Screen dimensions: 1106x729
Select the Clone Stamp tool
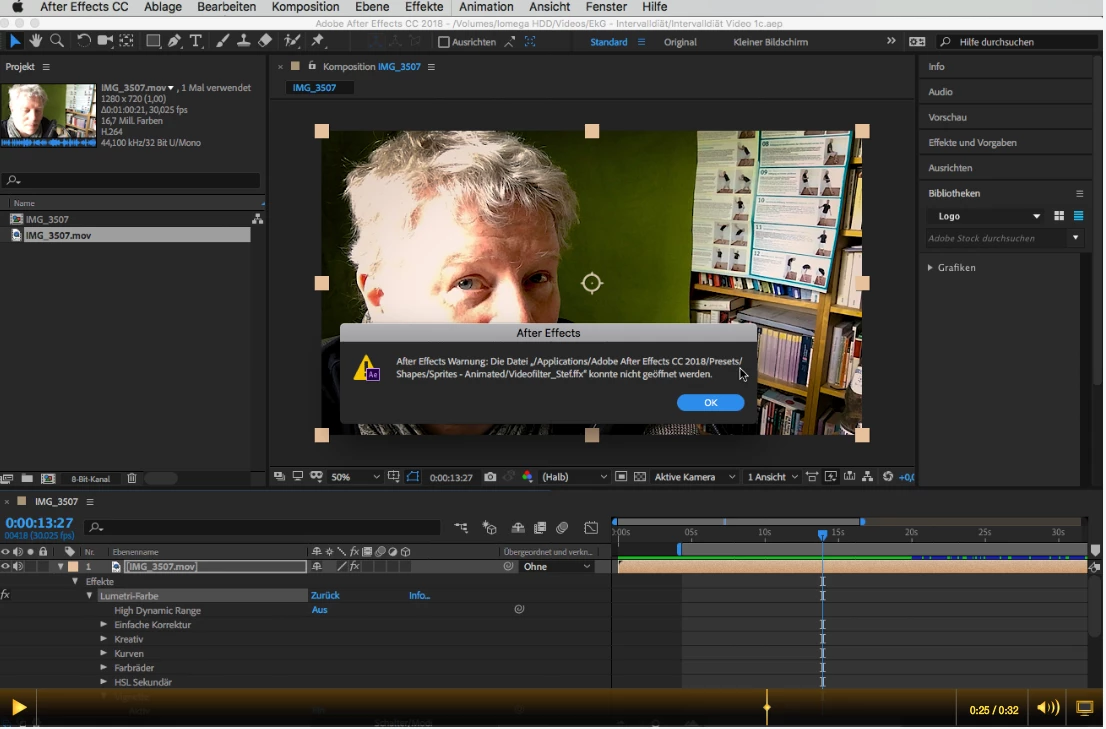(243, 41)
